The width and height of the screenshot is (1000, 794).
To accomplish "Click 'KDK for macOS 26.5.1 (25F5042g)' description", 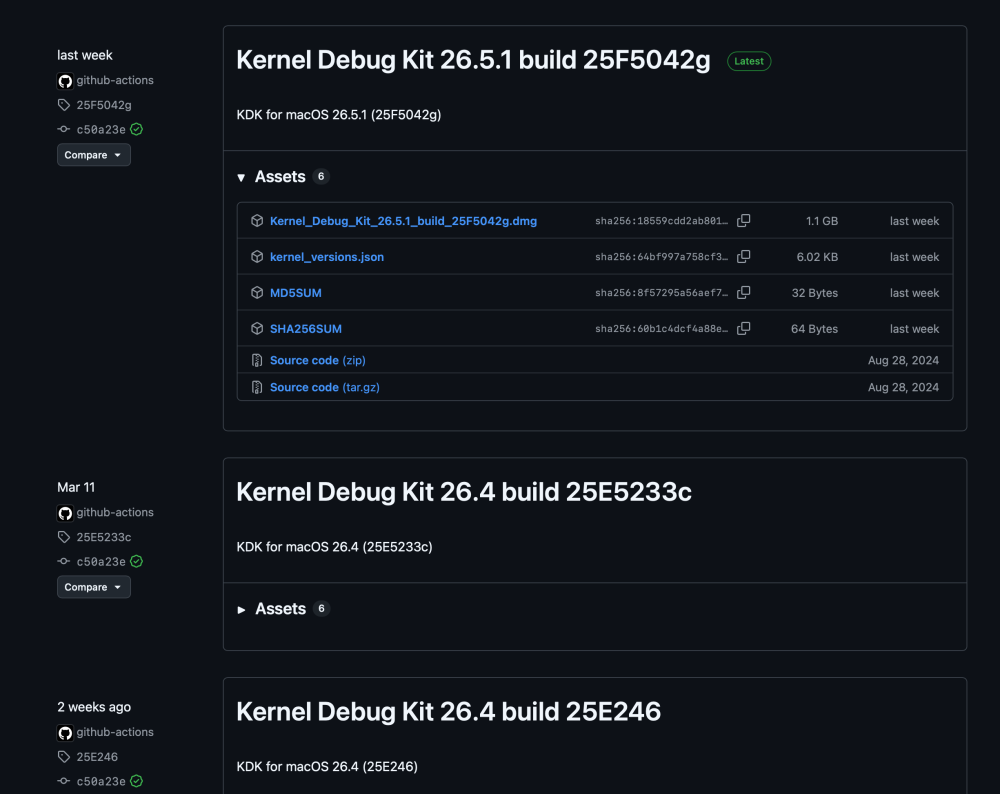I will pyautogui.click(x=339, y=115).
